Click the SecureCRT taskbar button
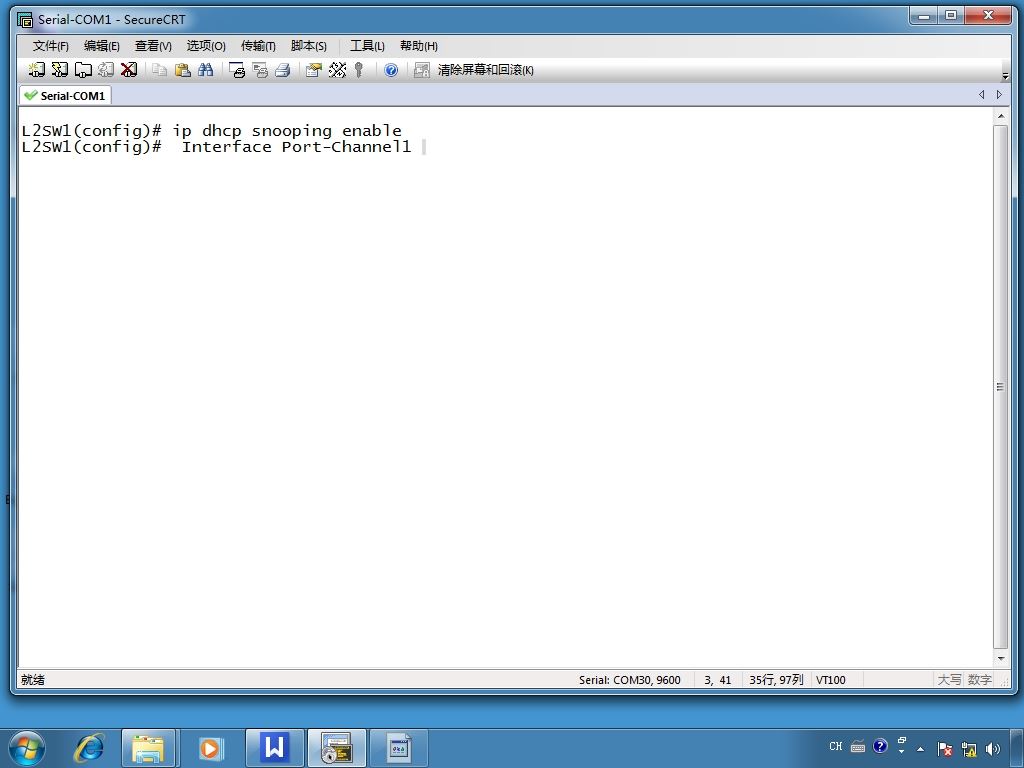This screenshot has width=1024, height=768. [336, 748]
